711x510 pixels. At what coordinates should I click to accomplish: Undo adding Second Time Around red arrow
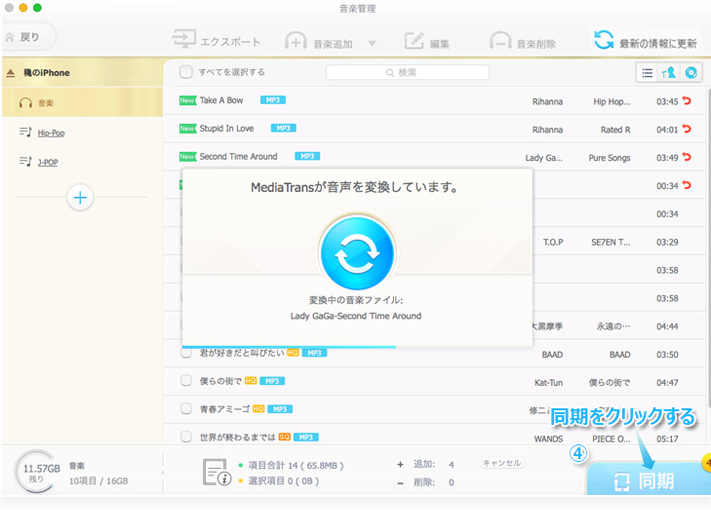point(687,157)
